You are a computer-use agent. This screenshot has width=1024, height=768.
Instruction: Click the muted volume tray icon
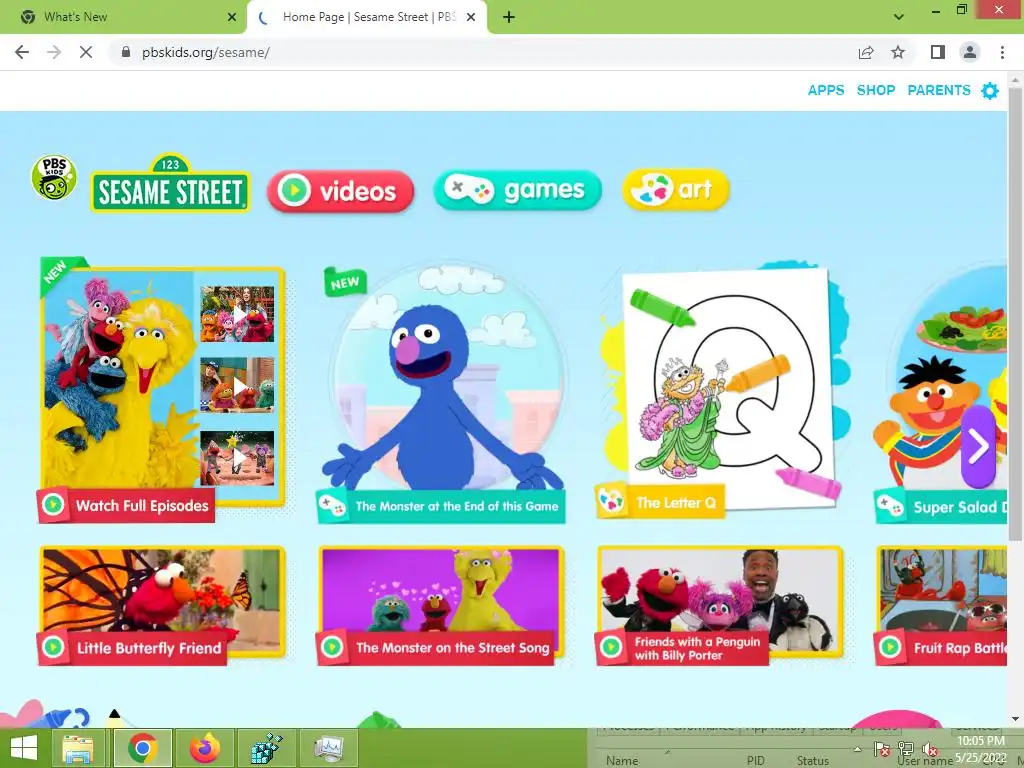click(929, 750)
